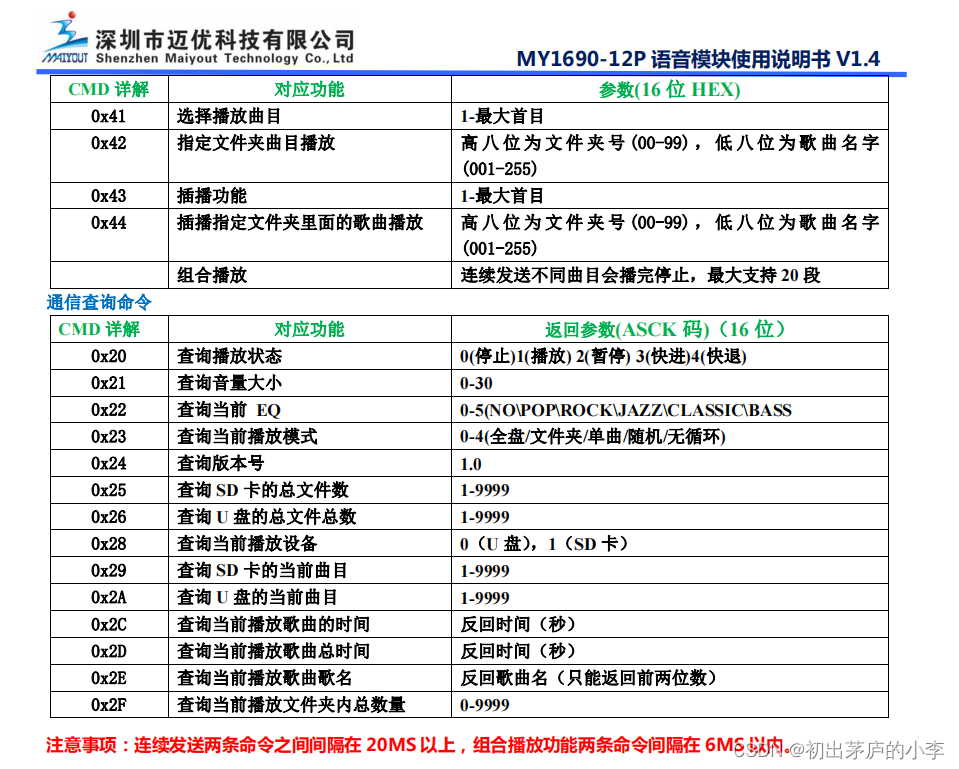959x769 pixels.
Task: Select the 0x21 command cell
Action: coord(109,383)
